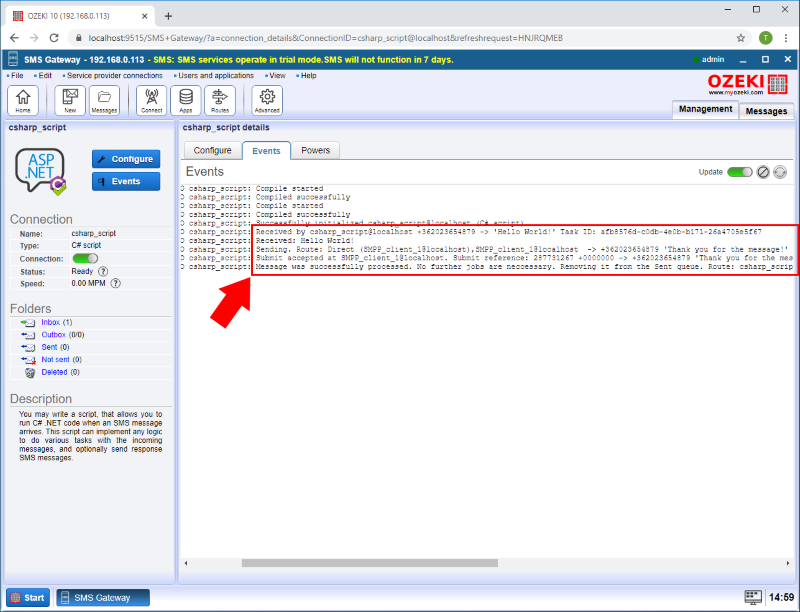Click the OZEKI logo

(747, 84)
